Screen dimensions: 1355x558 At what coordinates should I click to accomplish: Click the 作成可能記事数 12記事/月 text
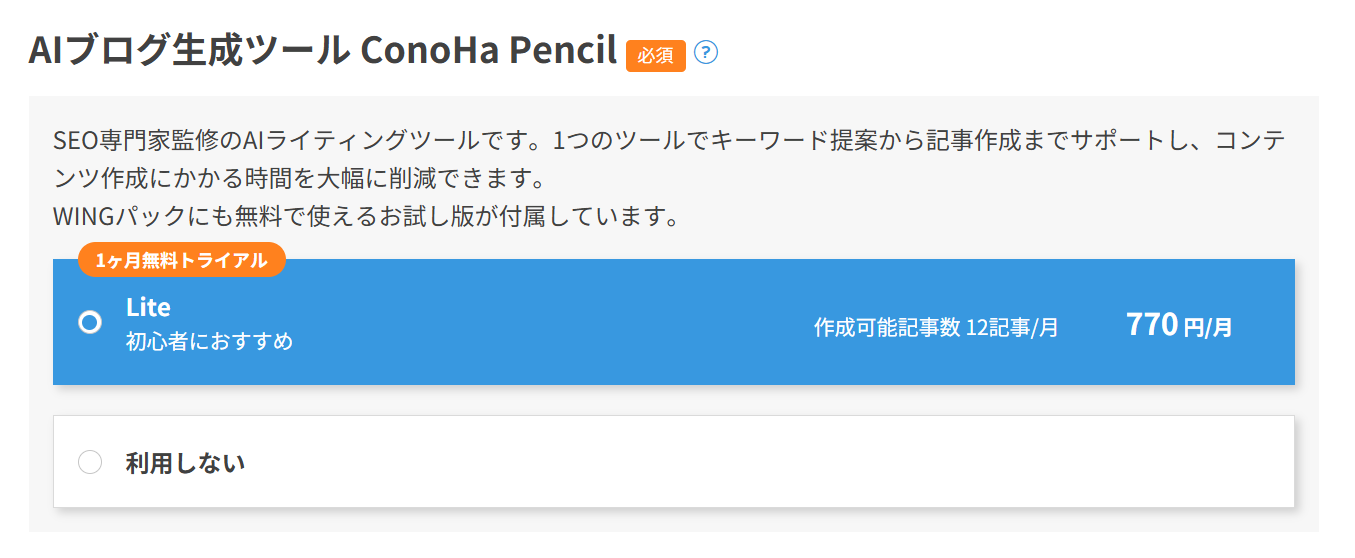pos(935,327)
